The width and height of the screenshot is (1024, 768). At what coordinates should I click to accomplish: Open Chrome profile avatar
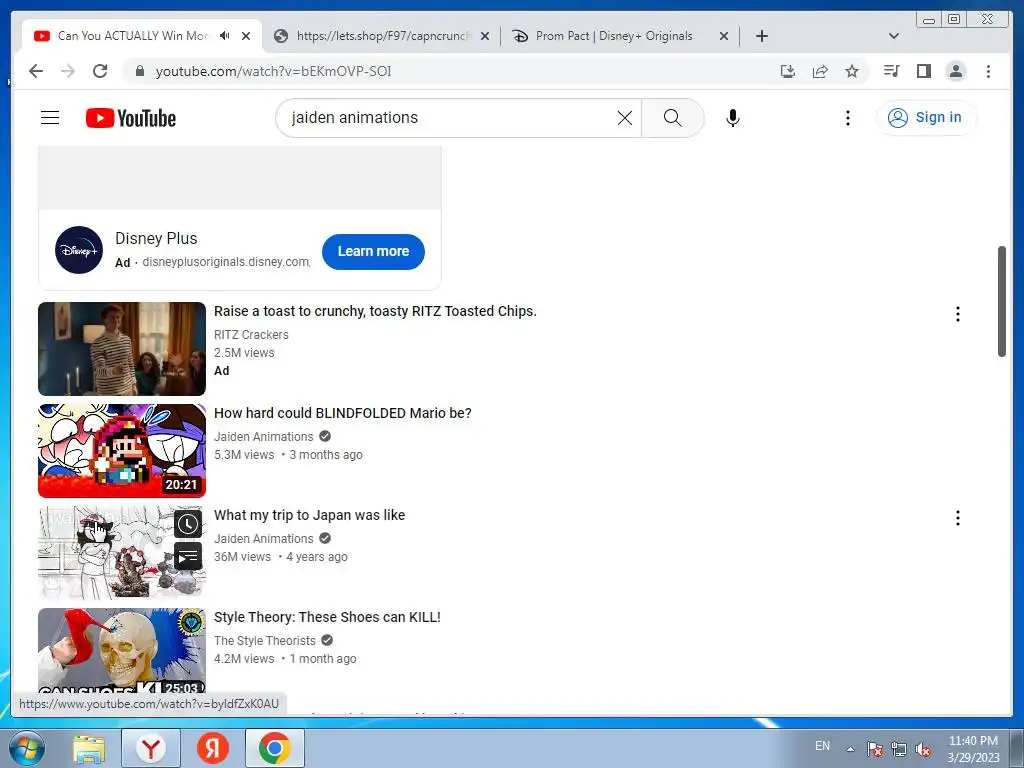click(955, 71)
